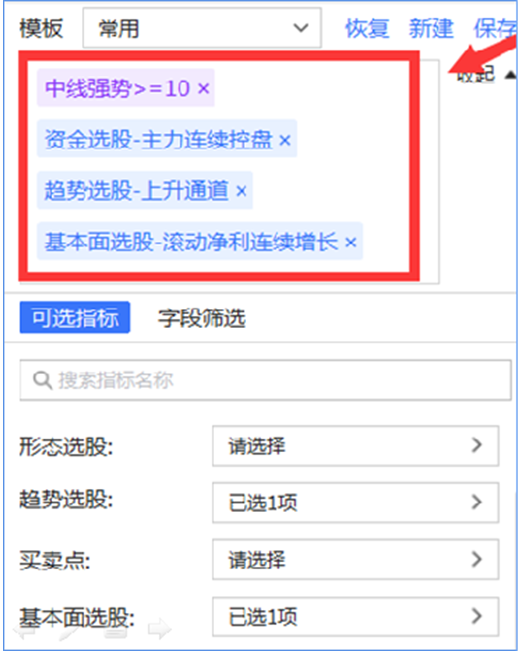The width and height of the screenshot is (519, 653).
Task: Click the 保存 link
Action: coord(496,28)
